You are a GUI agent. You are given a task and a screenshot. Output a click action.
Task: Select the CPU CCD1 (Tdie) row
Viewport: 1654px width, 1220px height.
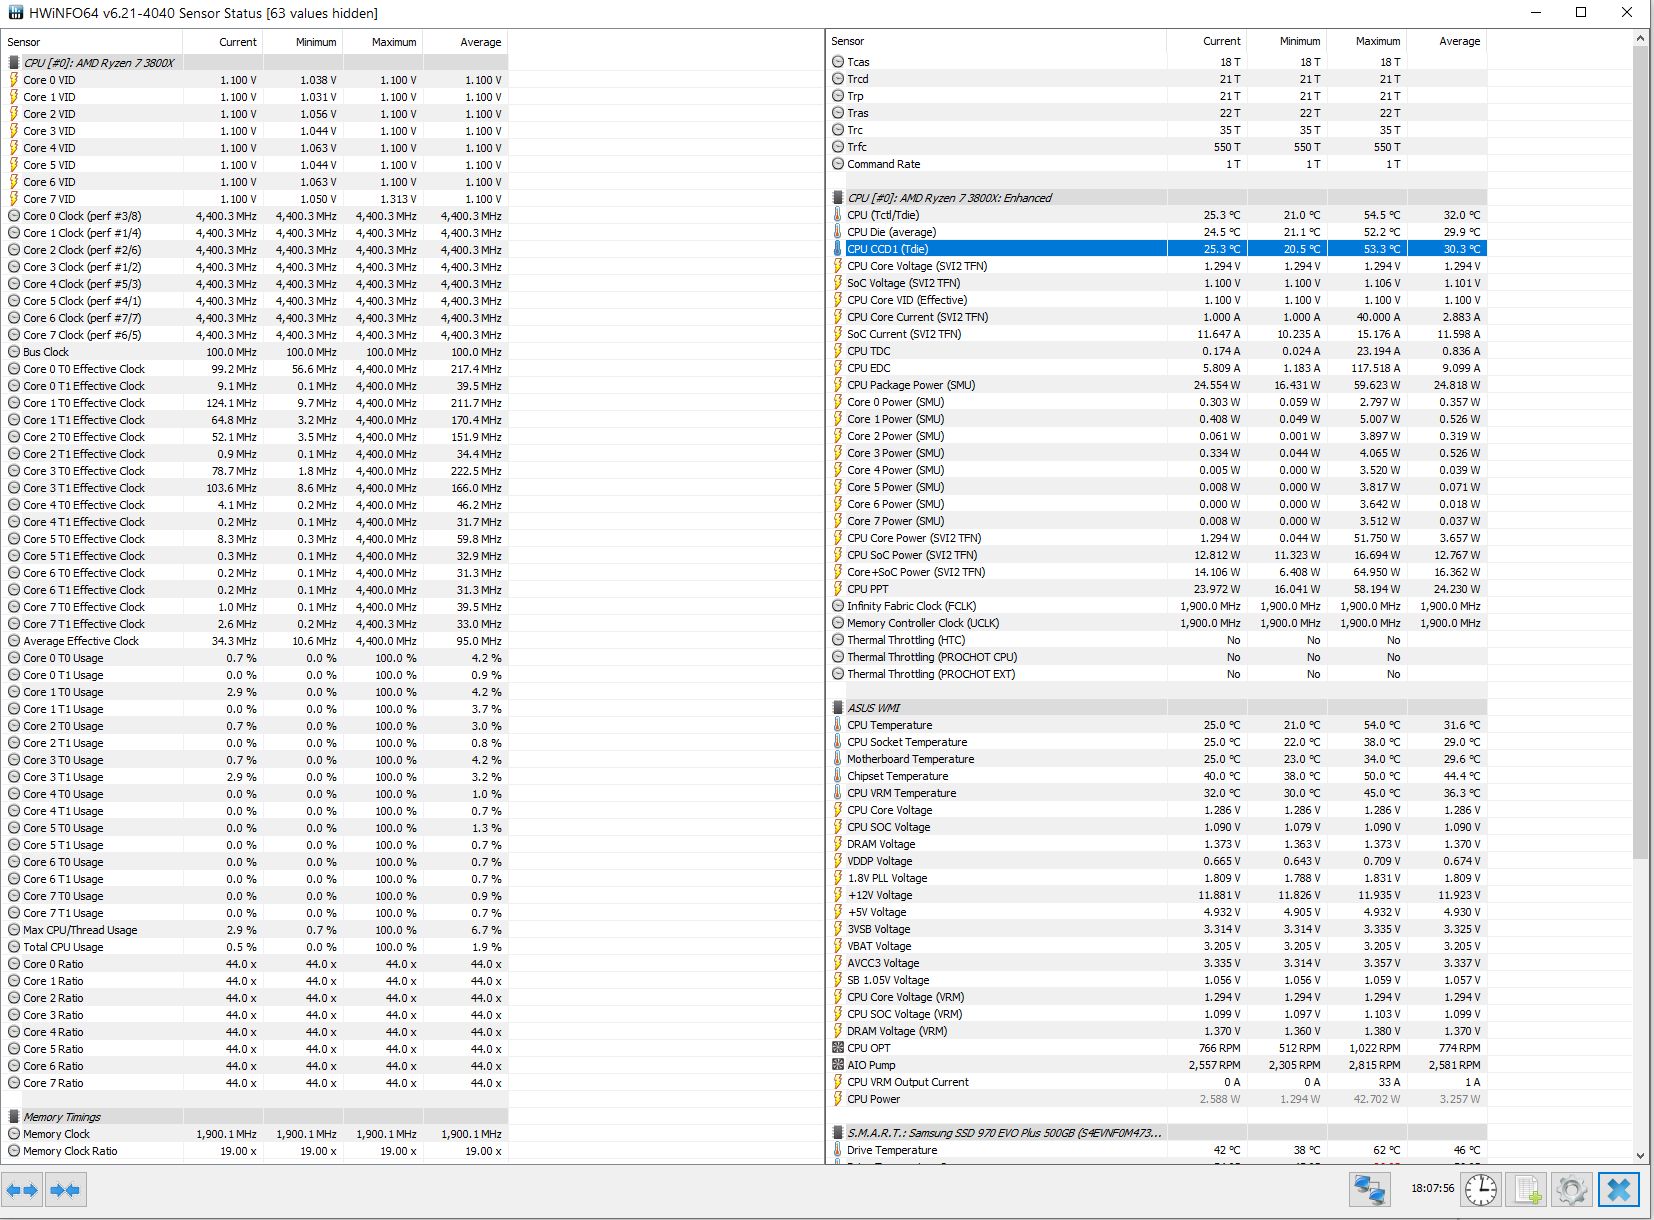click(x=887, y=249)
